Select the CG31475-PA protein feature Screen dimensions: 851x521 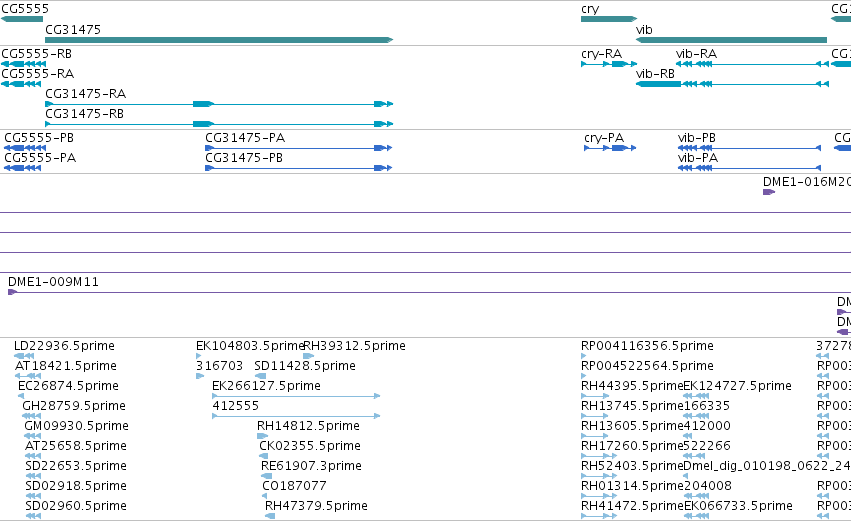pos(299,148)
